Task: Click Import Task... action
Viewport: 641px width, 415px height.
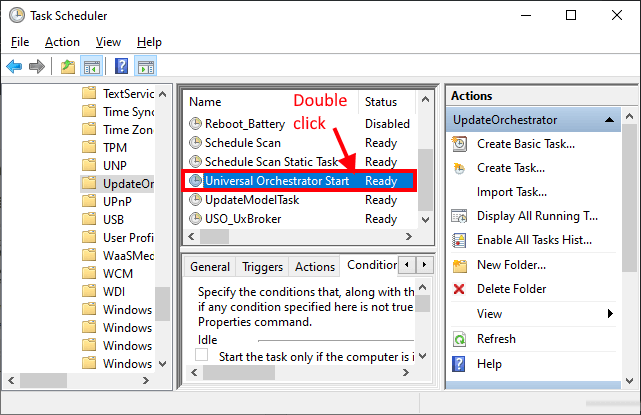Action: pyautogui.click(x=511, y=192)
